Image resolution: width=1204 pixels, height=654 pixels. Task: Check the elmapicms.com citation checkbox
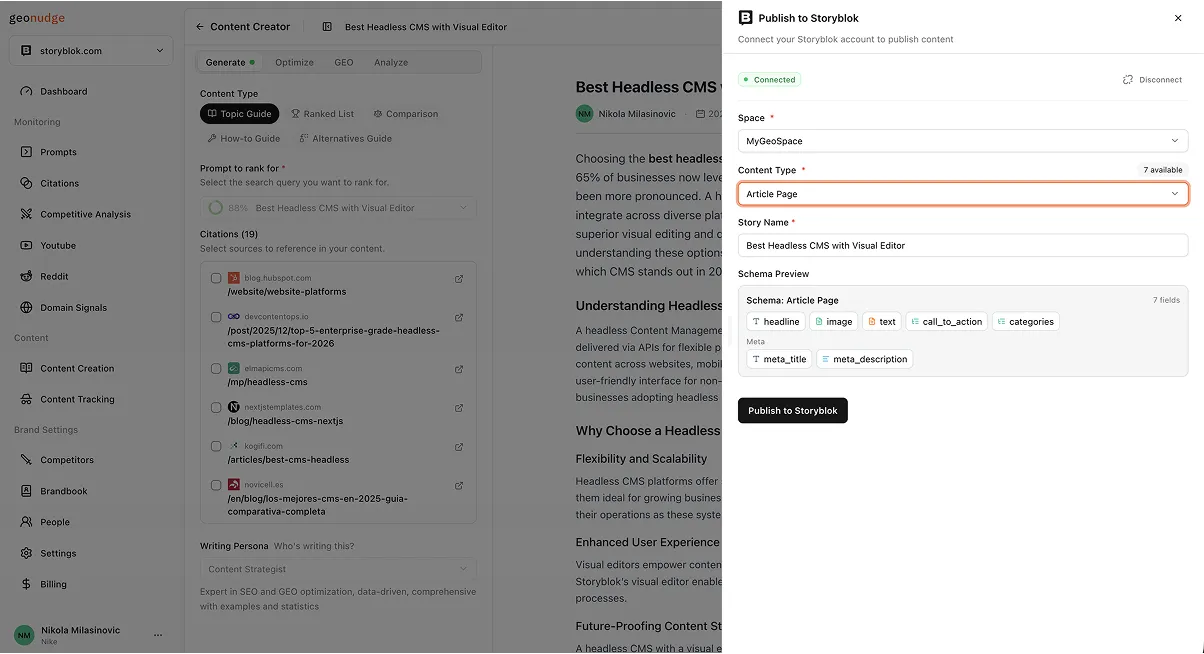pyautogui.click(x=216, y=368)
